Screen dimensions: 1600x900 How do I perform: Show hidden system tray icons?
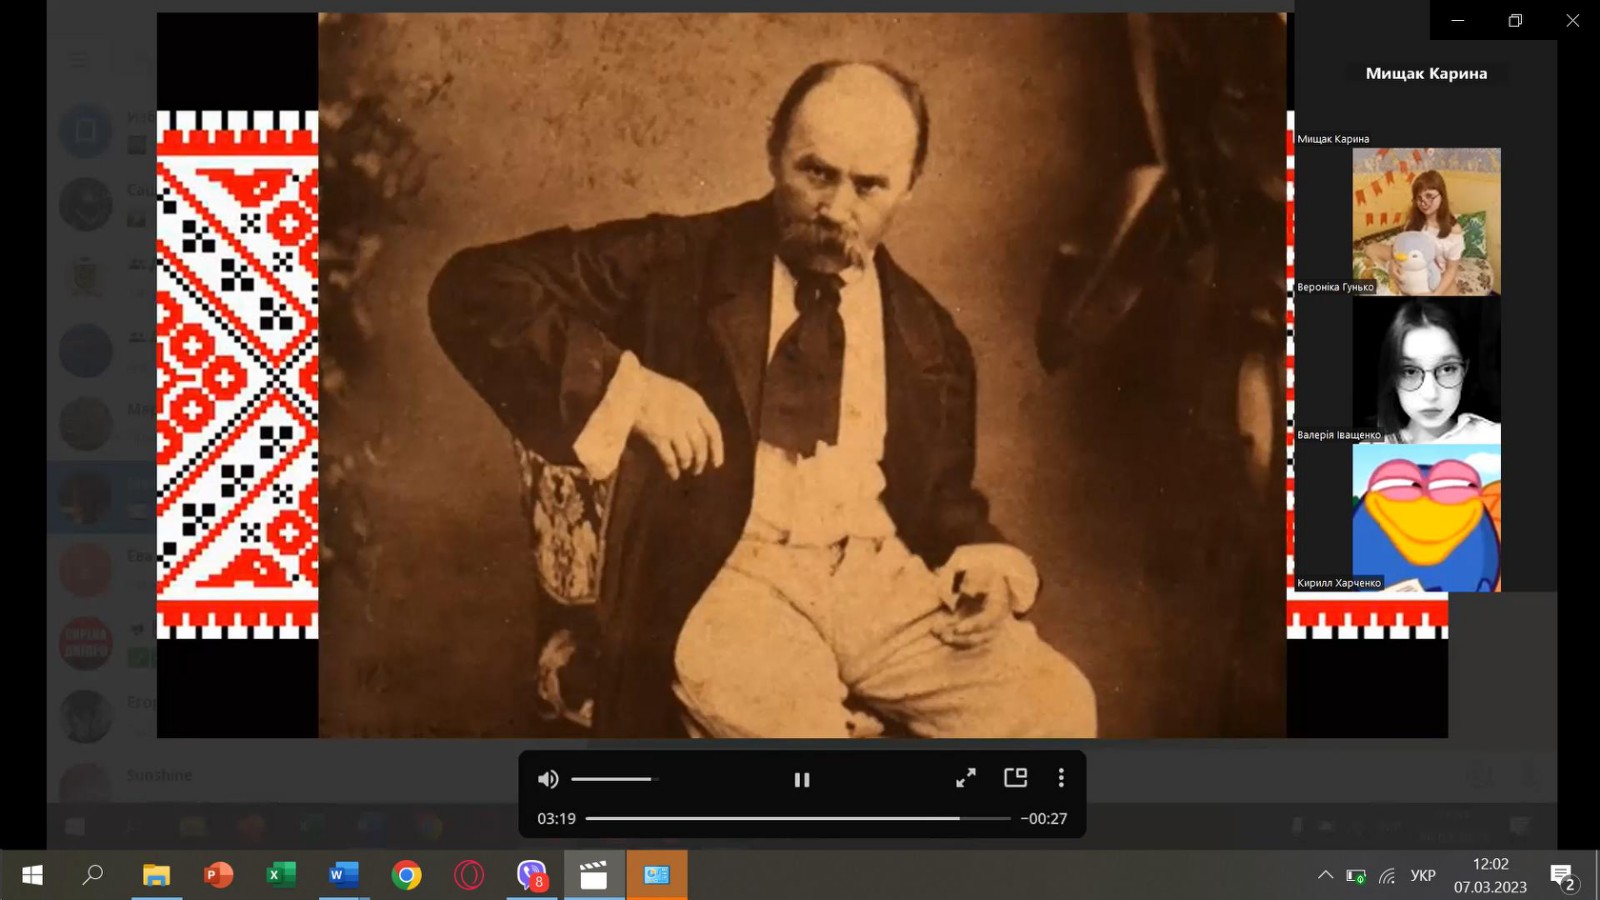tap(1325, 875)
